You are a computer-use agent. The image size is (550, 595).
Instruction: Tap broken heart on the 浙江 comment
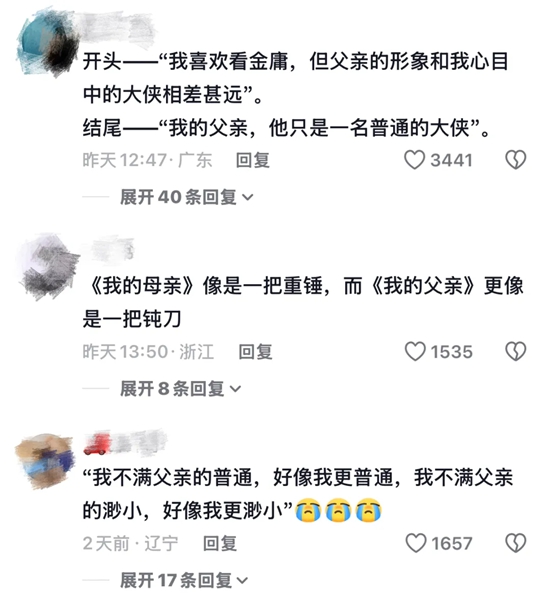coord(515,351)
